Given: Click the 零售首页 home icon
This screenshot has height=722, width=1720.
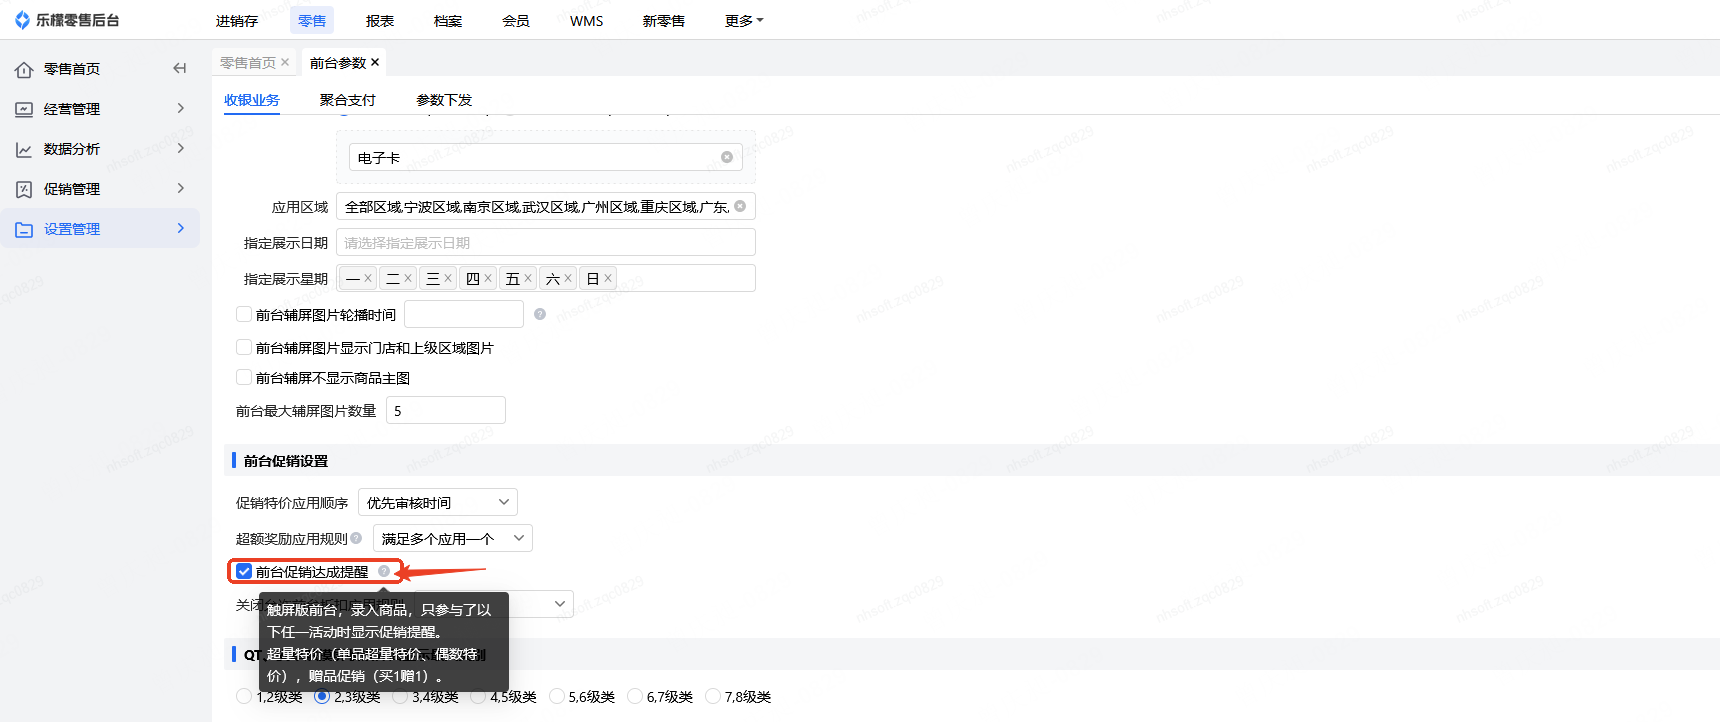Looking at the screenshot, I should pyautogui.click(x=24, y=69).
